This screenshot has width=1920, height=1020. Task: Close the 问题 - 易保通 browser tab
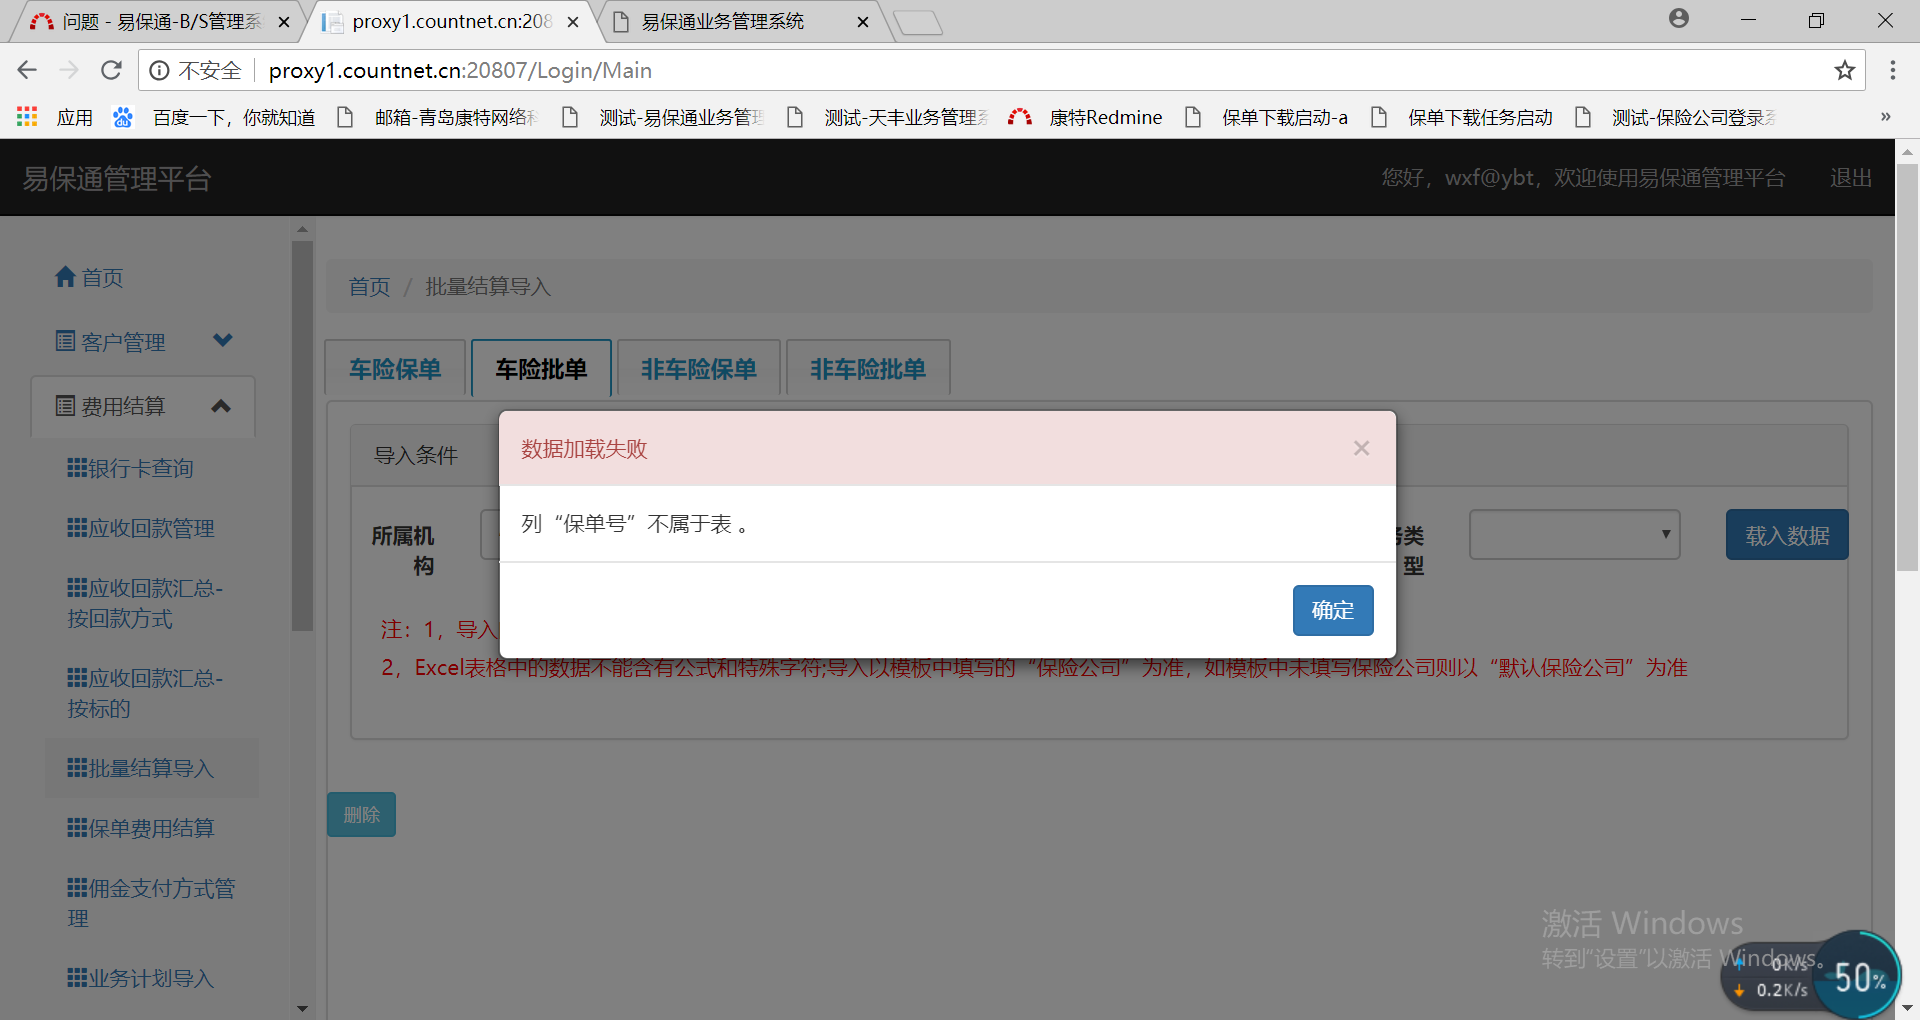coord(284,22)
